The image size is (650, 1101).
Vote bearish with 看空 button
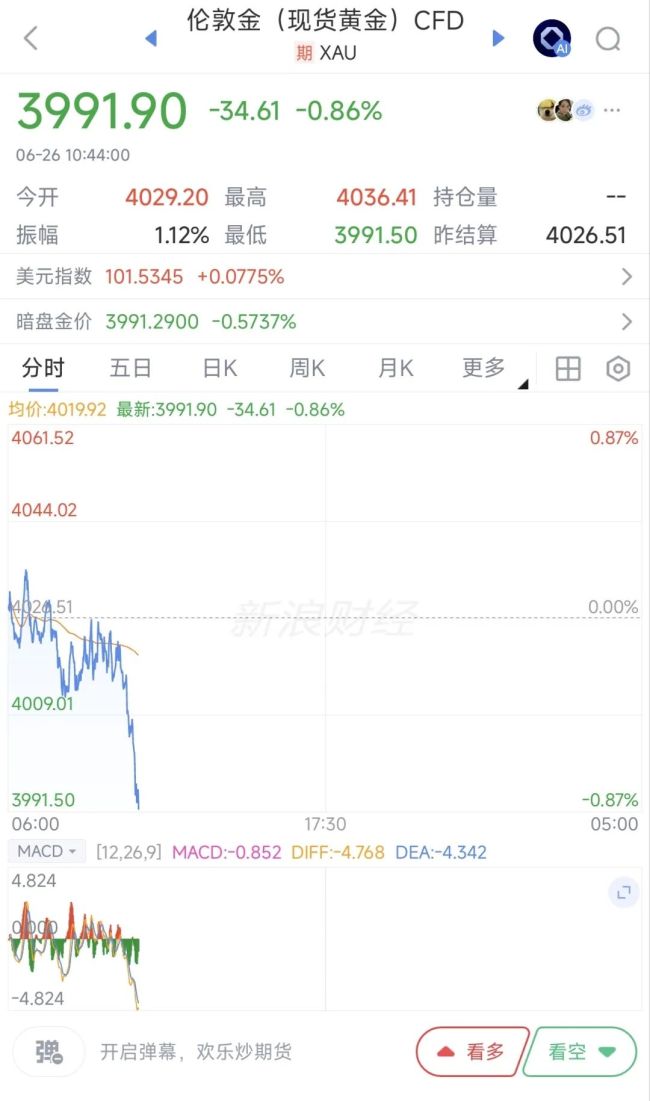point(581,1051)
